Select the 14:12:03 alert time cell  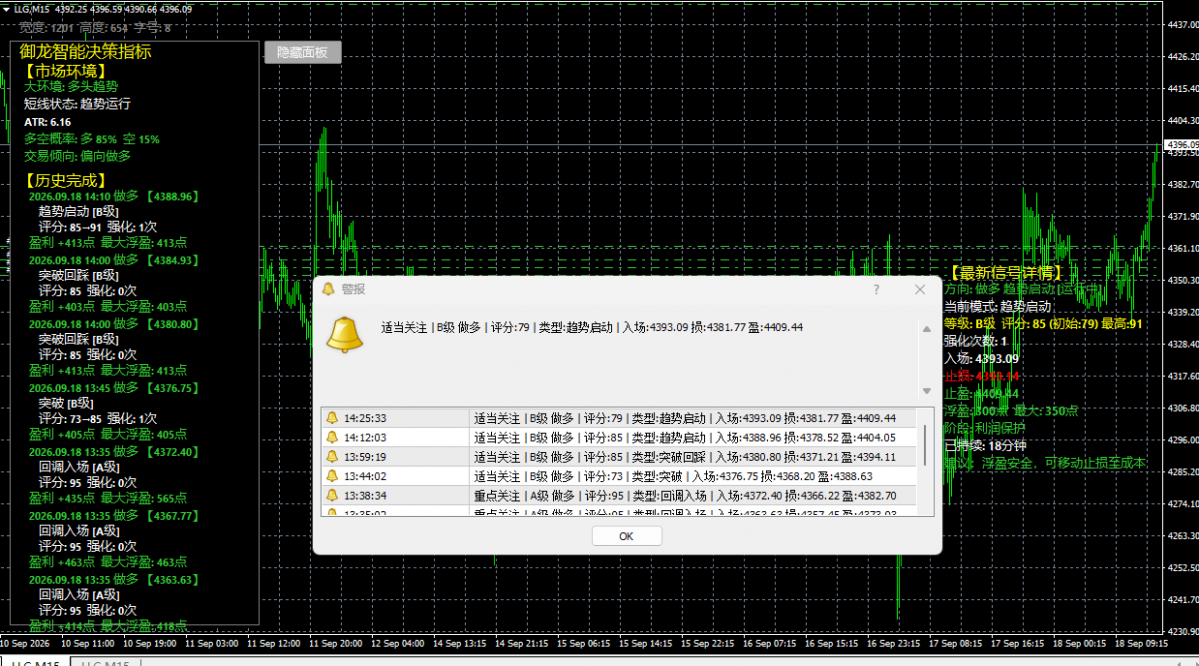[x=365, y=437]
